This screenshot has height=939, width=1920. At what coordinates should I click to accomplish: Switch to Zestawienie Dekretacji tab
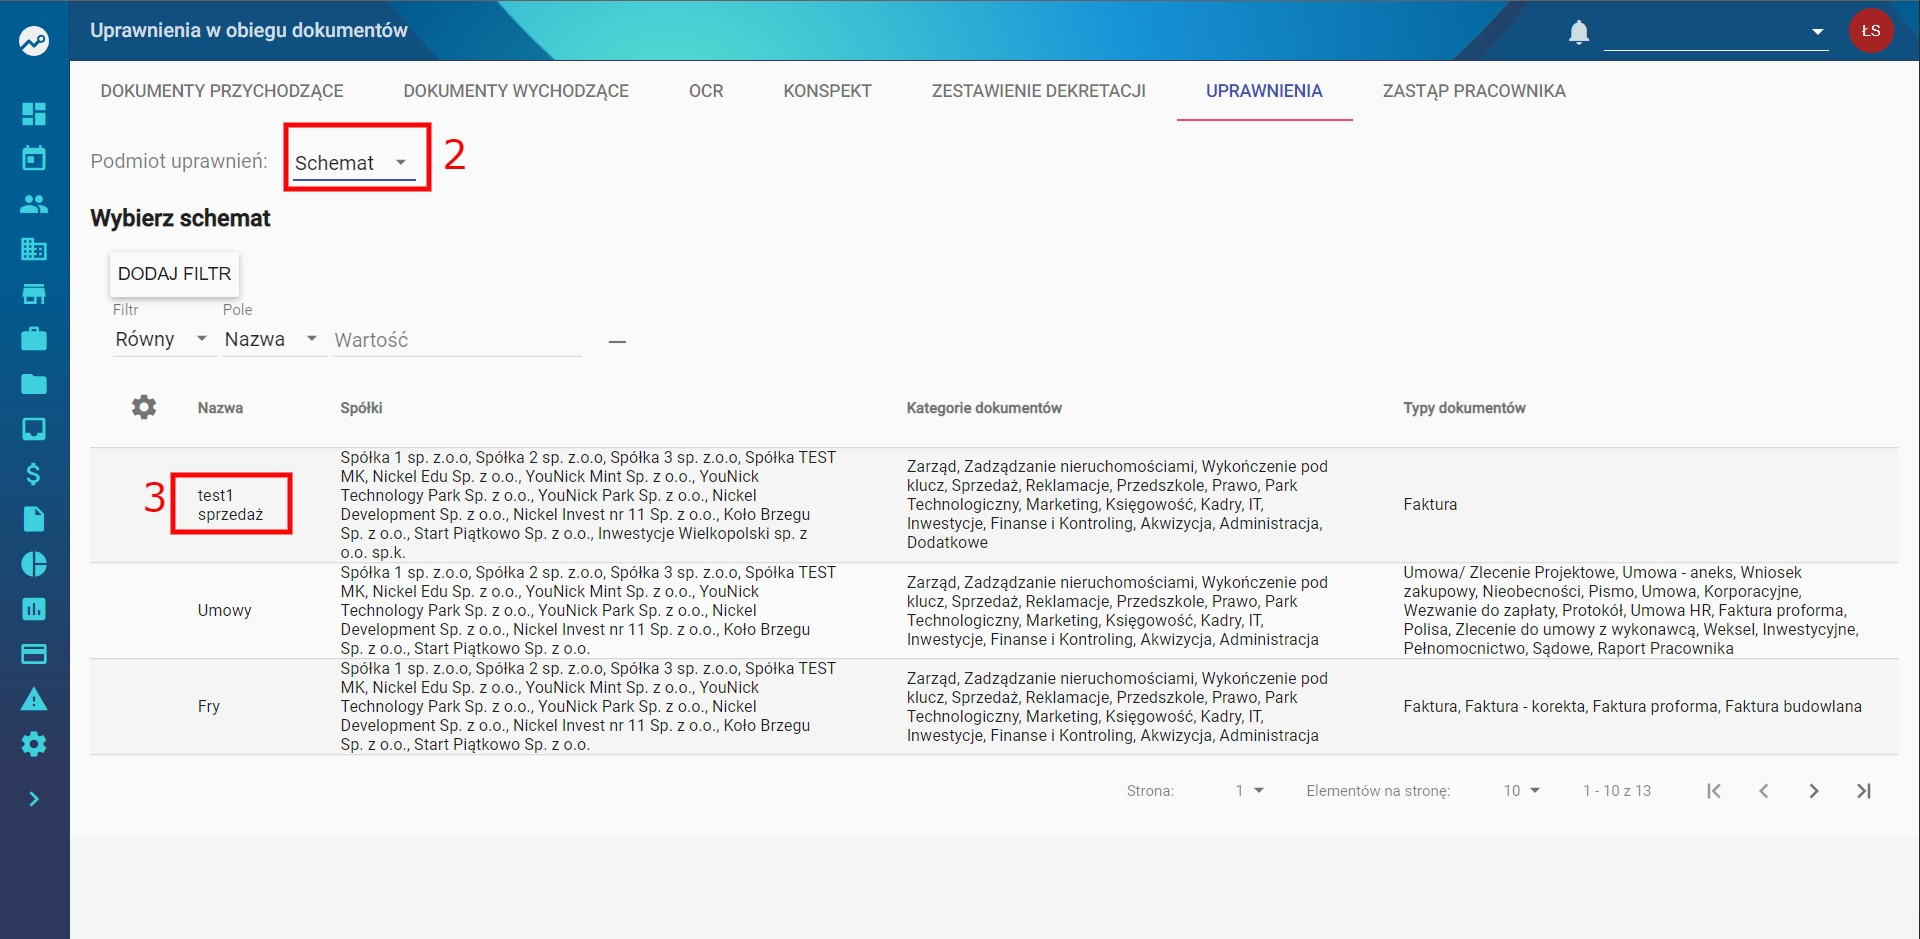tap(1039, 91)
